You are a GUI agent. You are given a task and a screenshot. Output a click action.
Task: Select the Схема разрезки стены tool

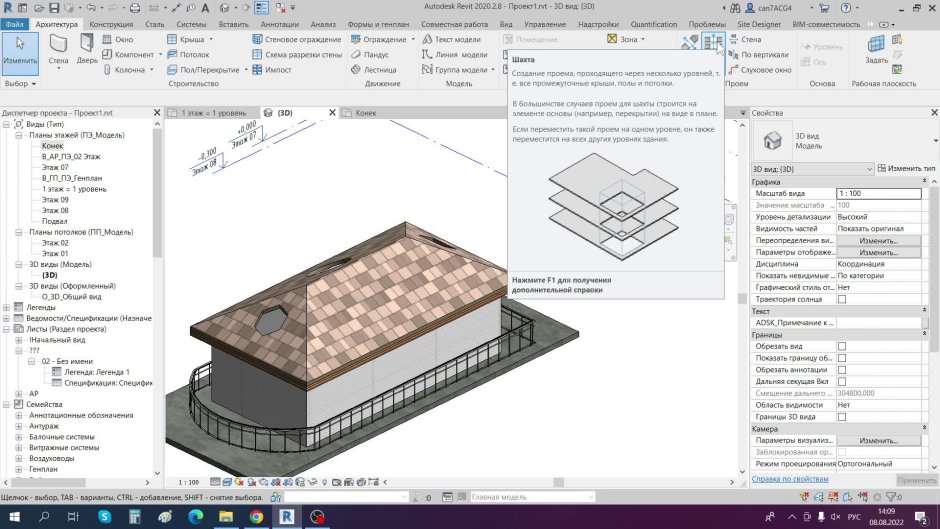(297, 55)
